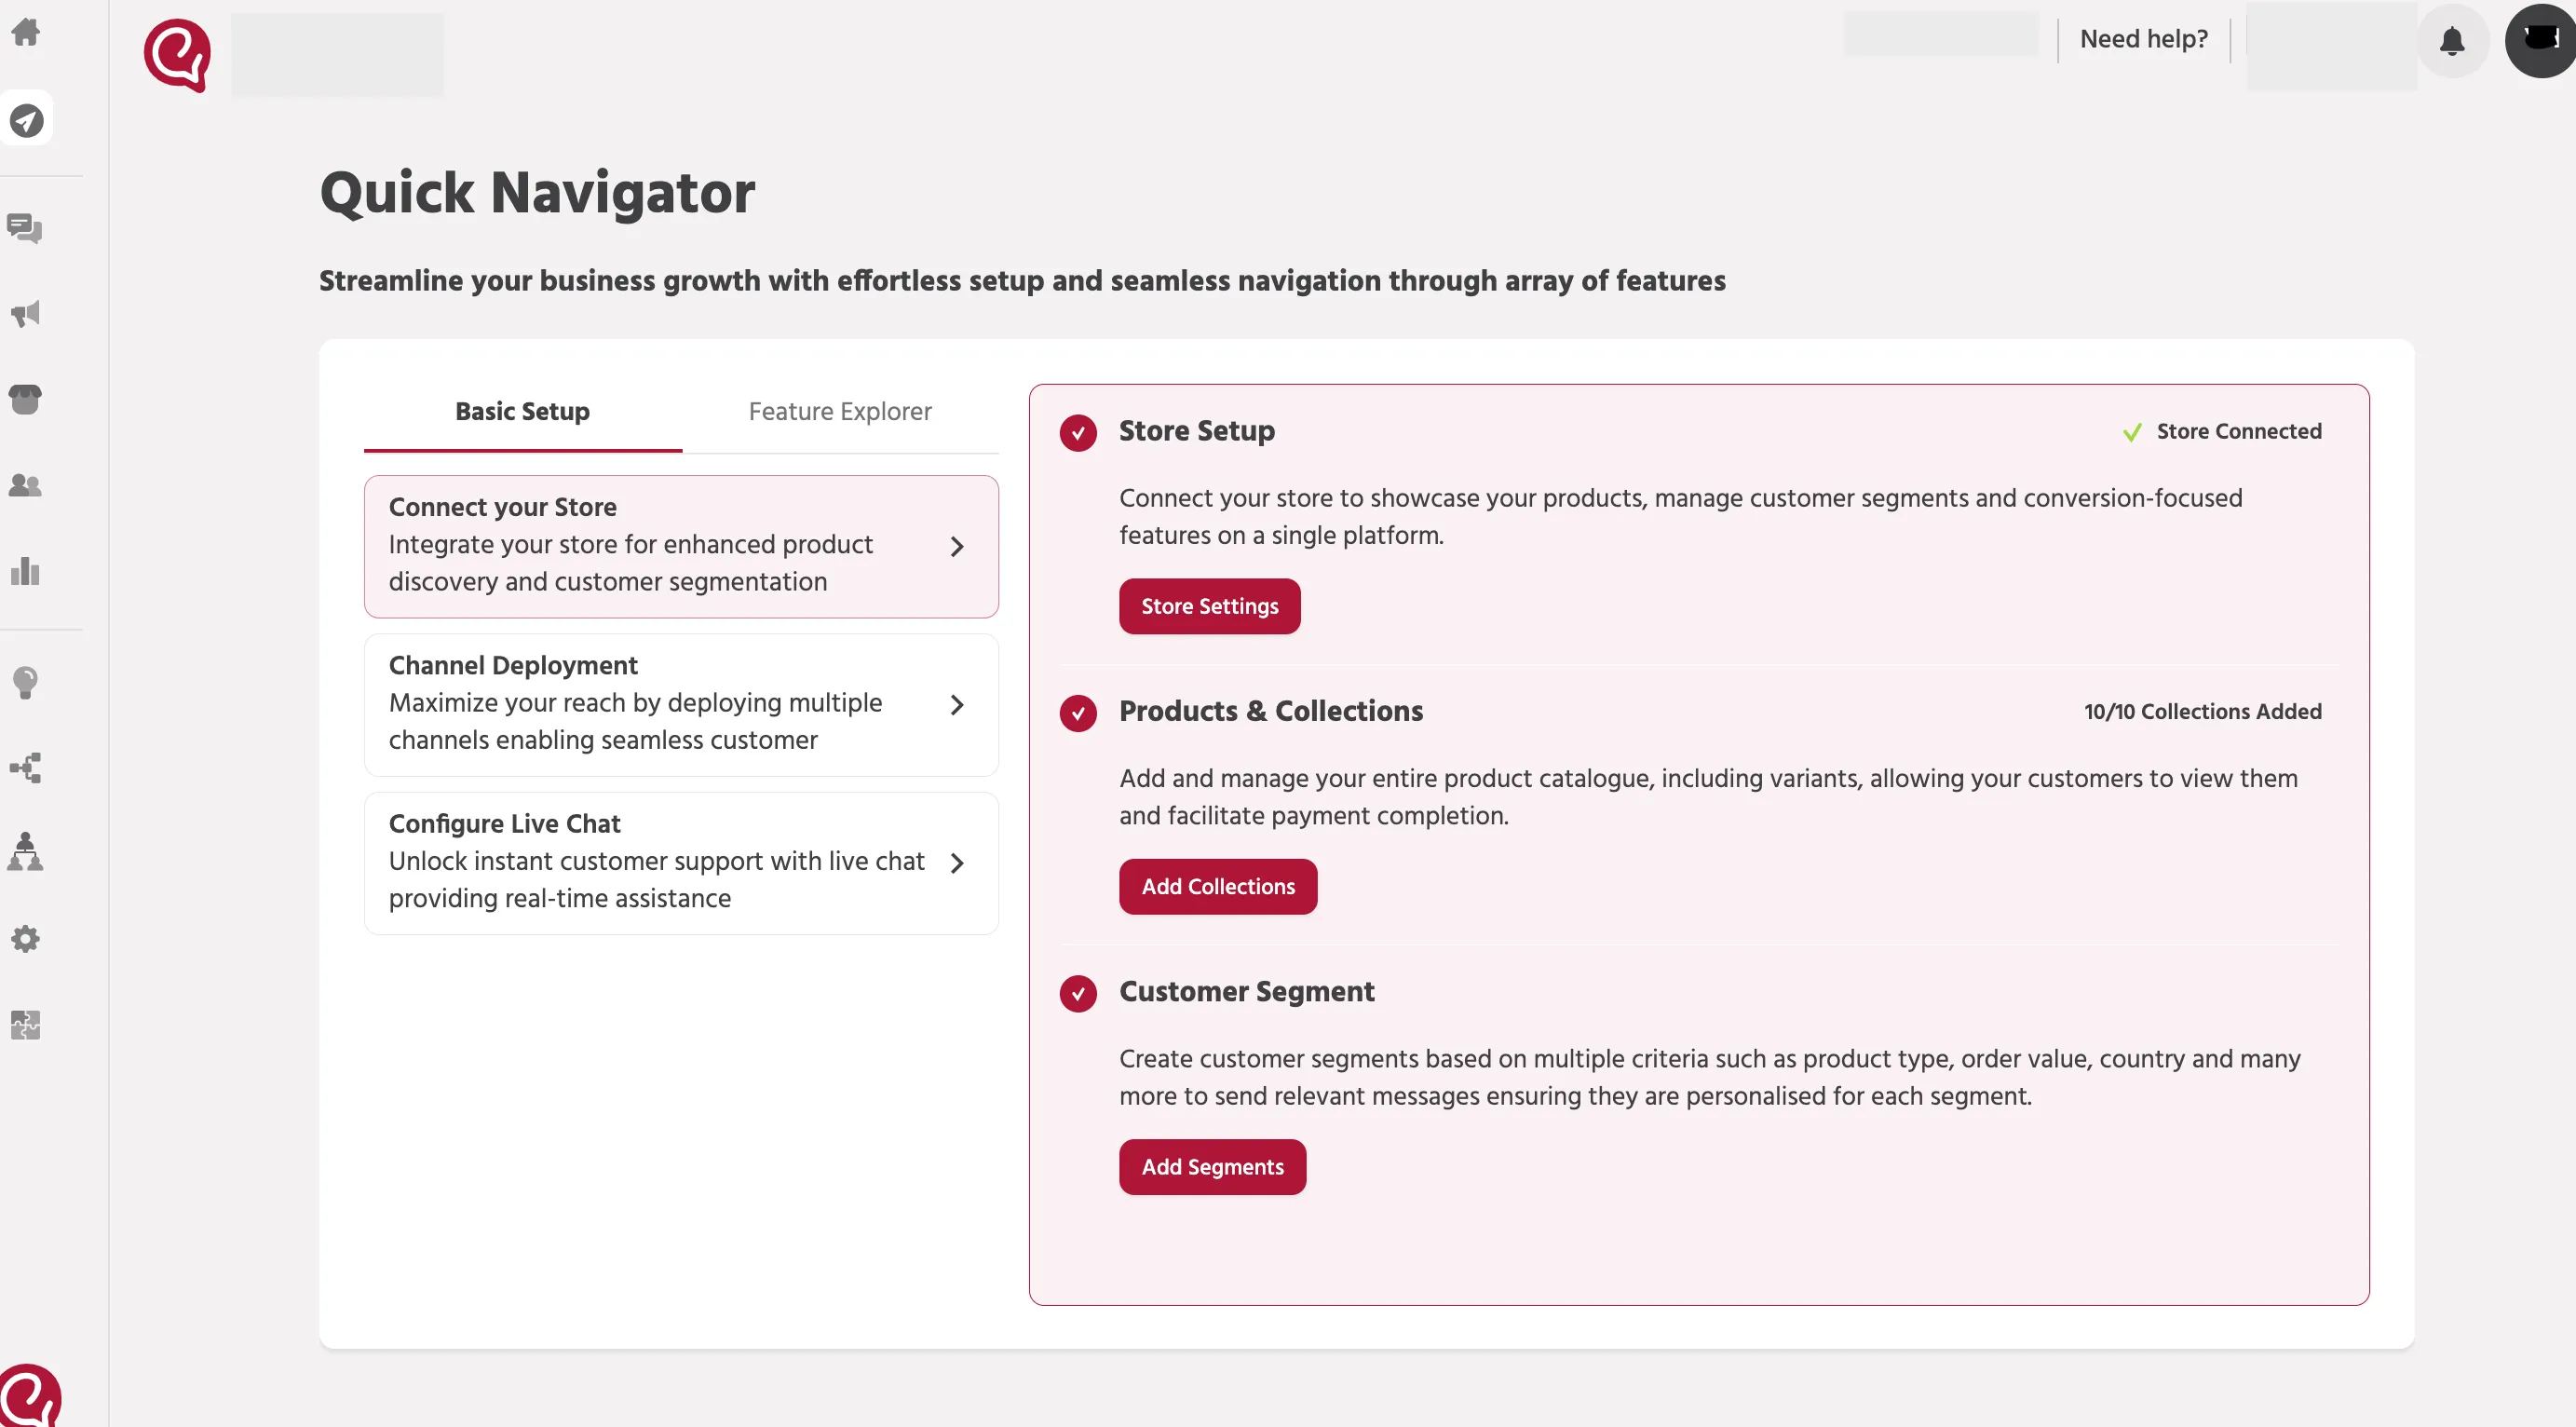Image resolution: width=2576 pixels, height=1427 pixels.
Task: Click the Add Collections button
Action: [x=1217, y=886]
